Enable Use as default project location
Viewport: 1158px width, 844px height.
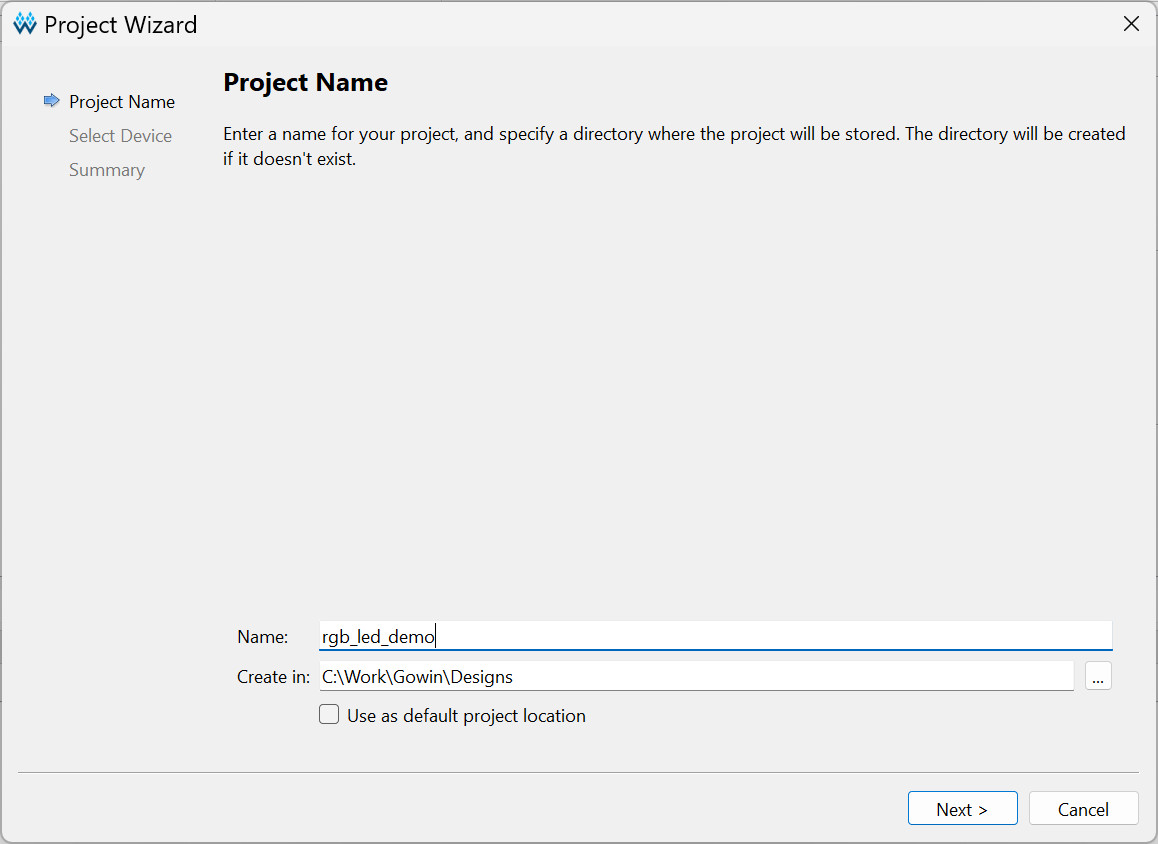pos(329,715)
